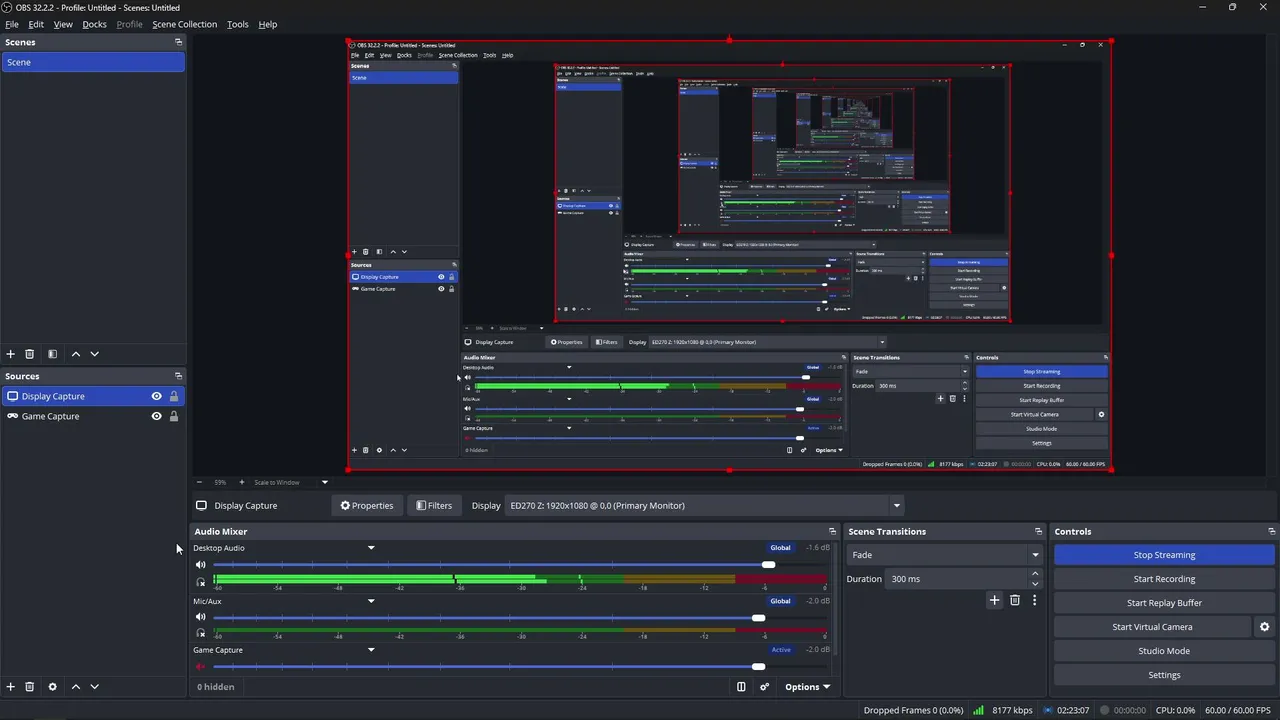
Task: Open Virtual Camera configuration gear
Action: pos(1264,627)
